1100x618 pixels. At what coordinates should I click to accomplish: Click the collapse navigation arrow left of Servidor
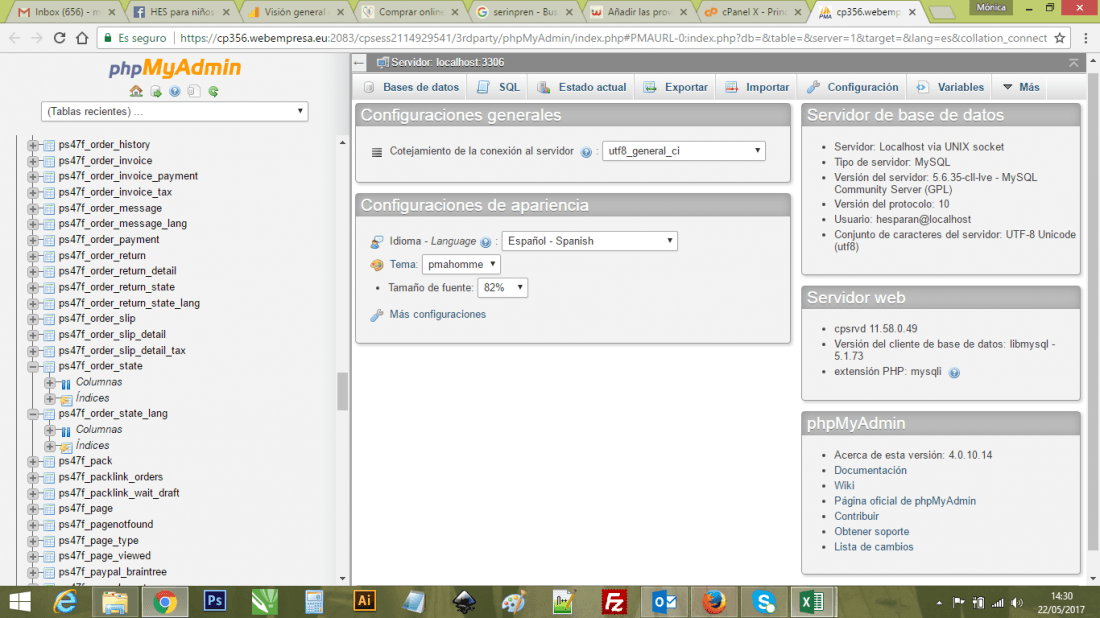point(359,62)
